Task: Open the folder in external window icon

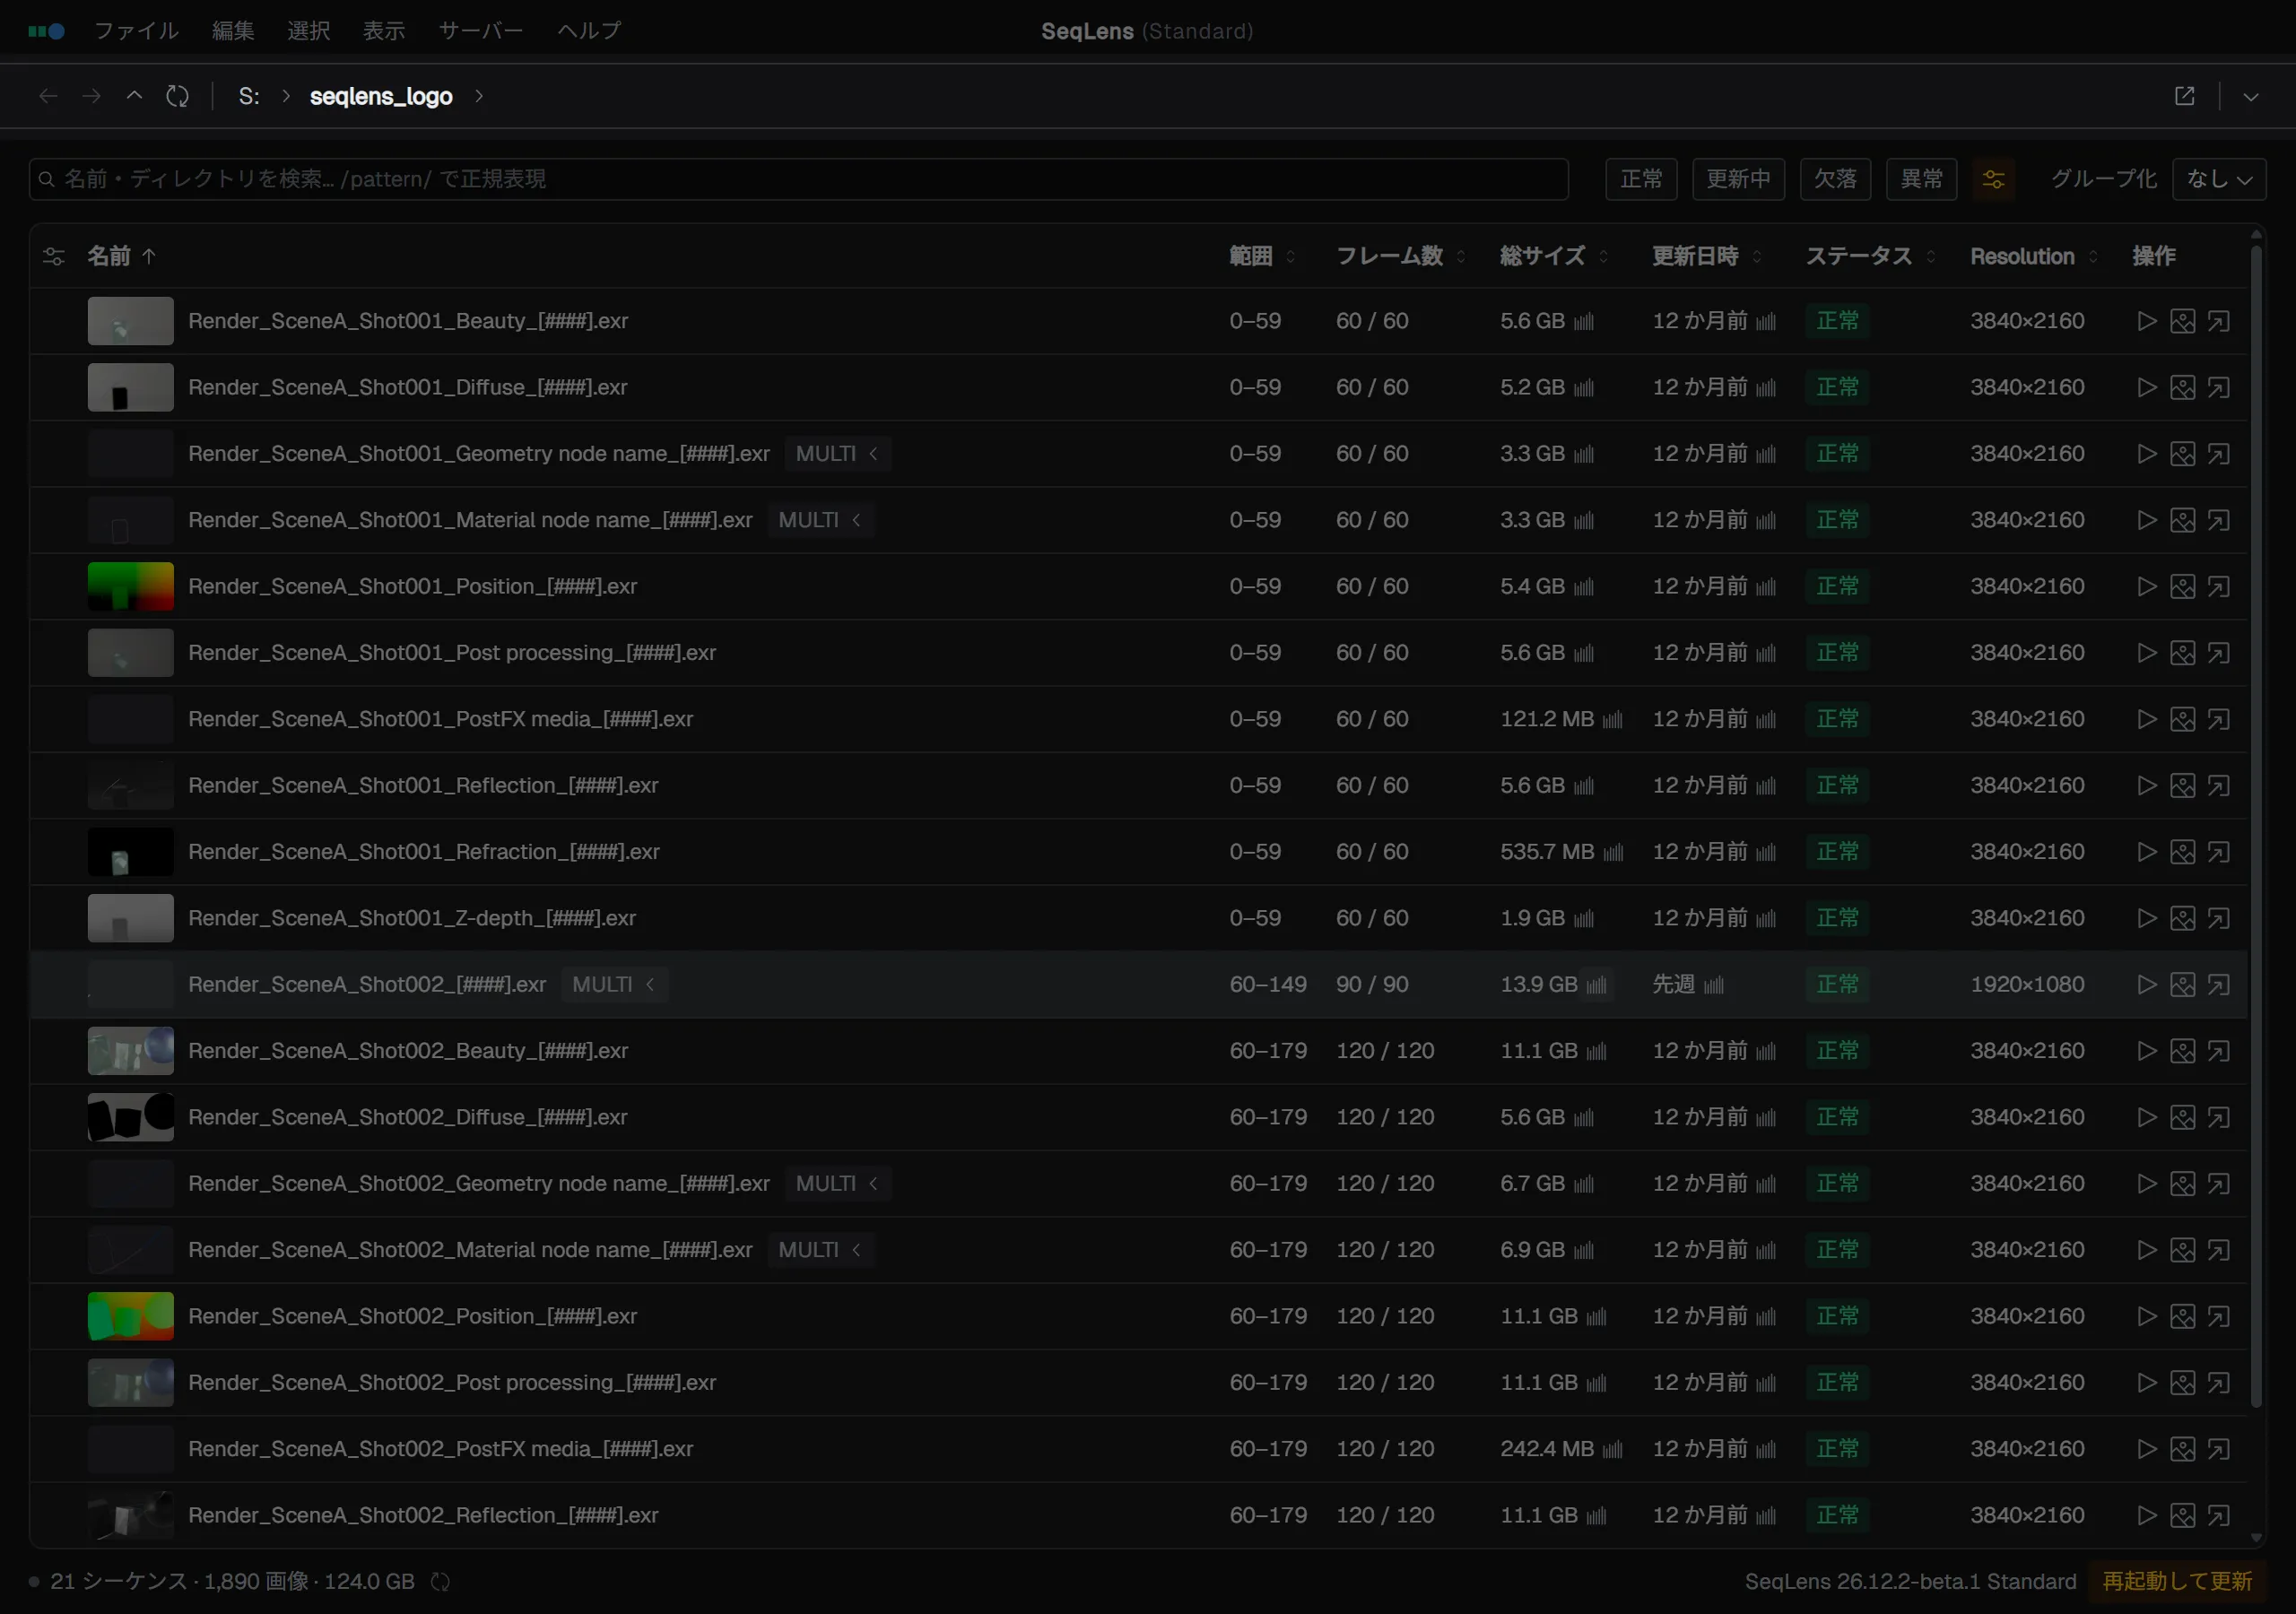Action: tap(2184, 96)
